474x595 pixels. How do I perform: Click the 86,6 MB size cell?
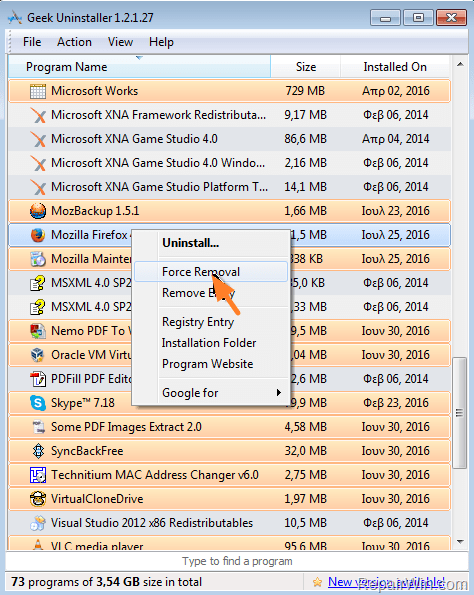coord(306,139)
